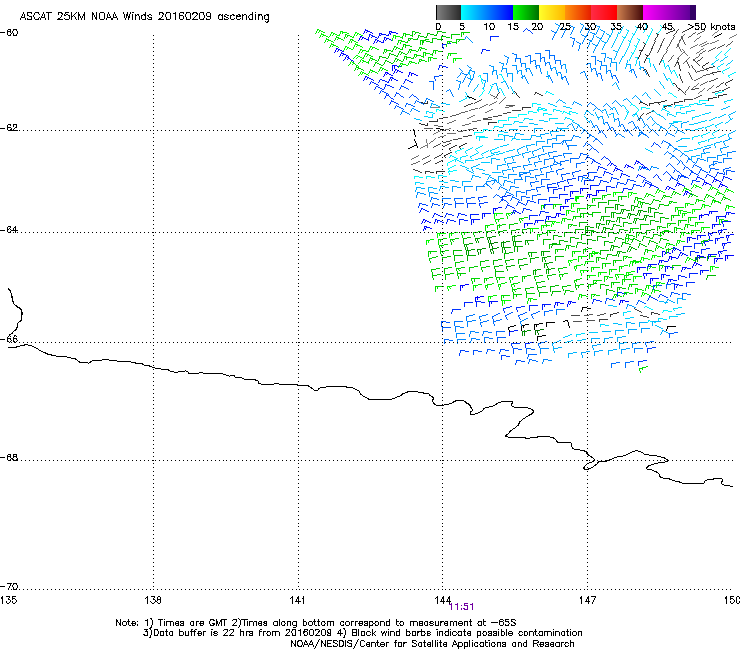The image size is (740, 650).
Task: Click the orange 25-30 knots legend segment
Action: pyautogui.click(x=578, y=12)
